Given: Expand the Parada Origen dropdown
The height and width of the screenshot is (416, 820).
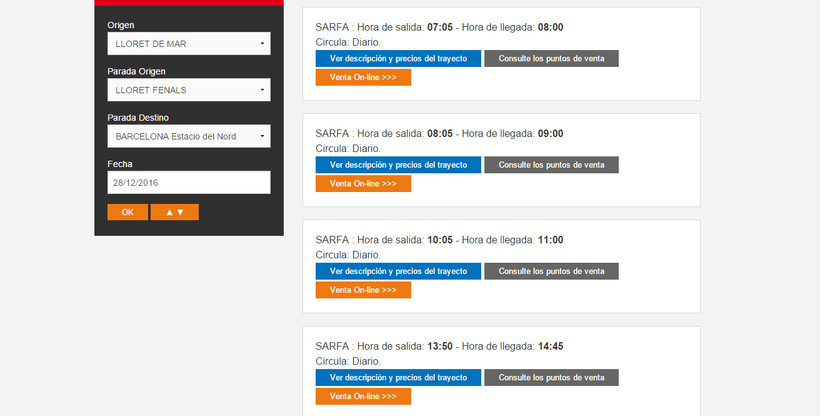Looking at the screenshot, I should (x=188, y=90).
